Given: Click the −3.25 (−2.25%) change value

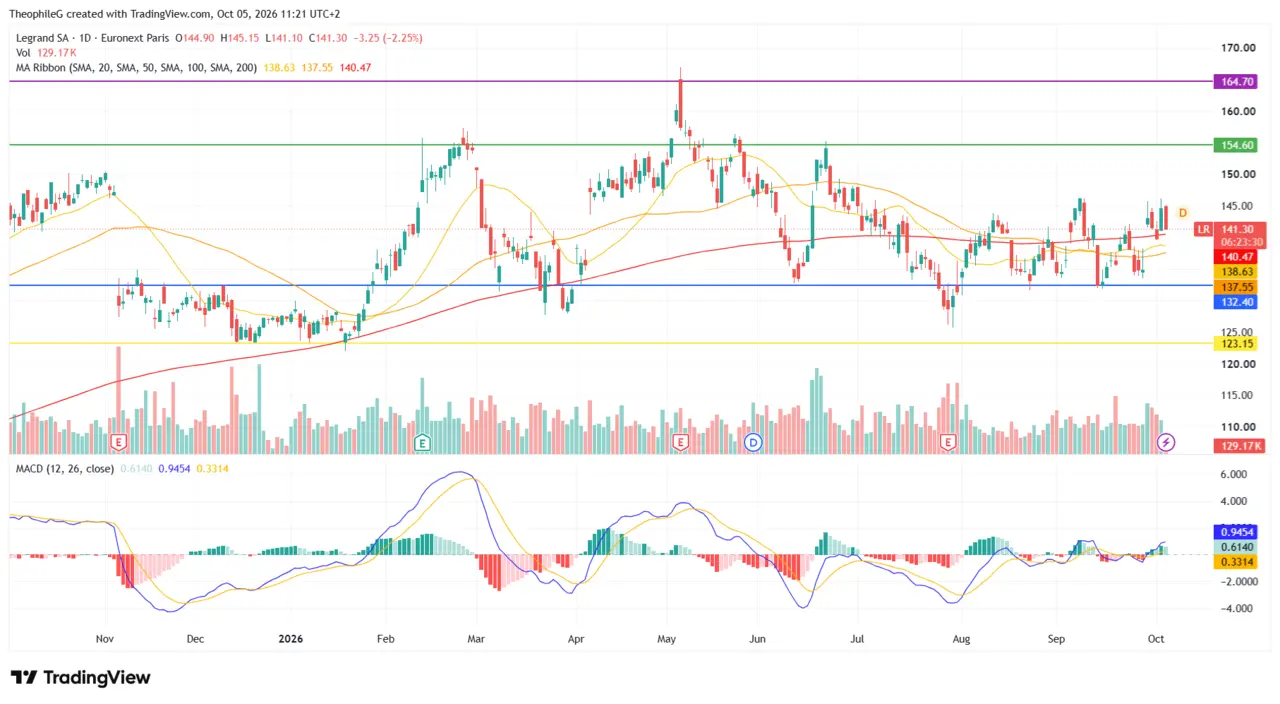Looking at the screenshot, I should 386,38.
